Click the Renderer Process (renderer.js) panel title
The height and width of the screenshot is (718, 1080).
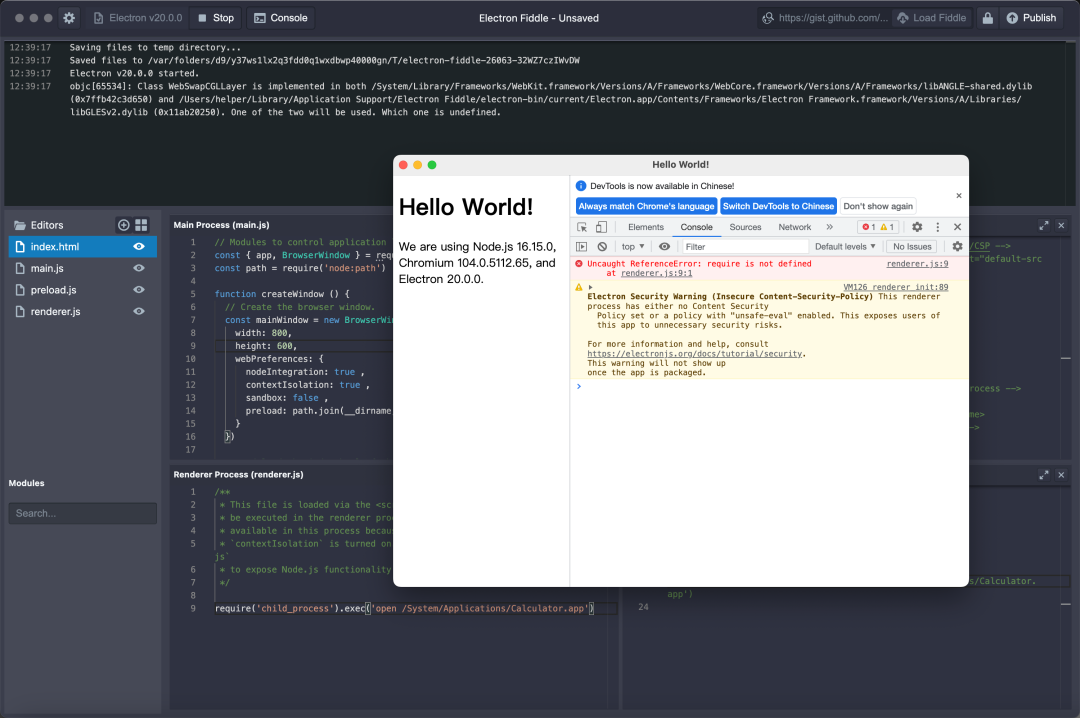(x=238, y=475)
